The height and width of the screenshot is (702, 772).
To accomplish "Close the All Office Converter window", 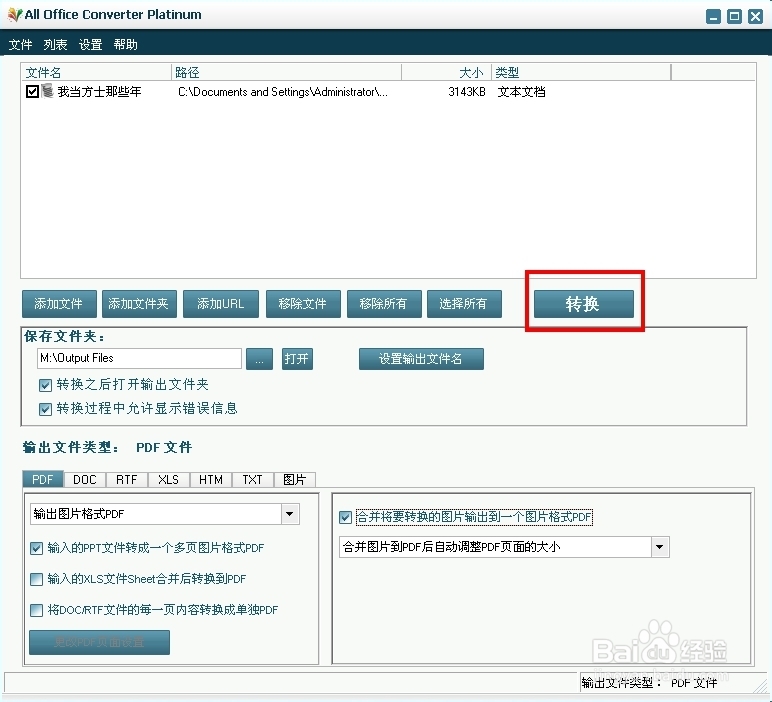I will [x=755, y=17].
